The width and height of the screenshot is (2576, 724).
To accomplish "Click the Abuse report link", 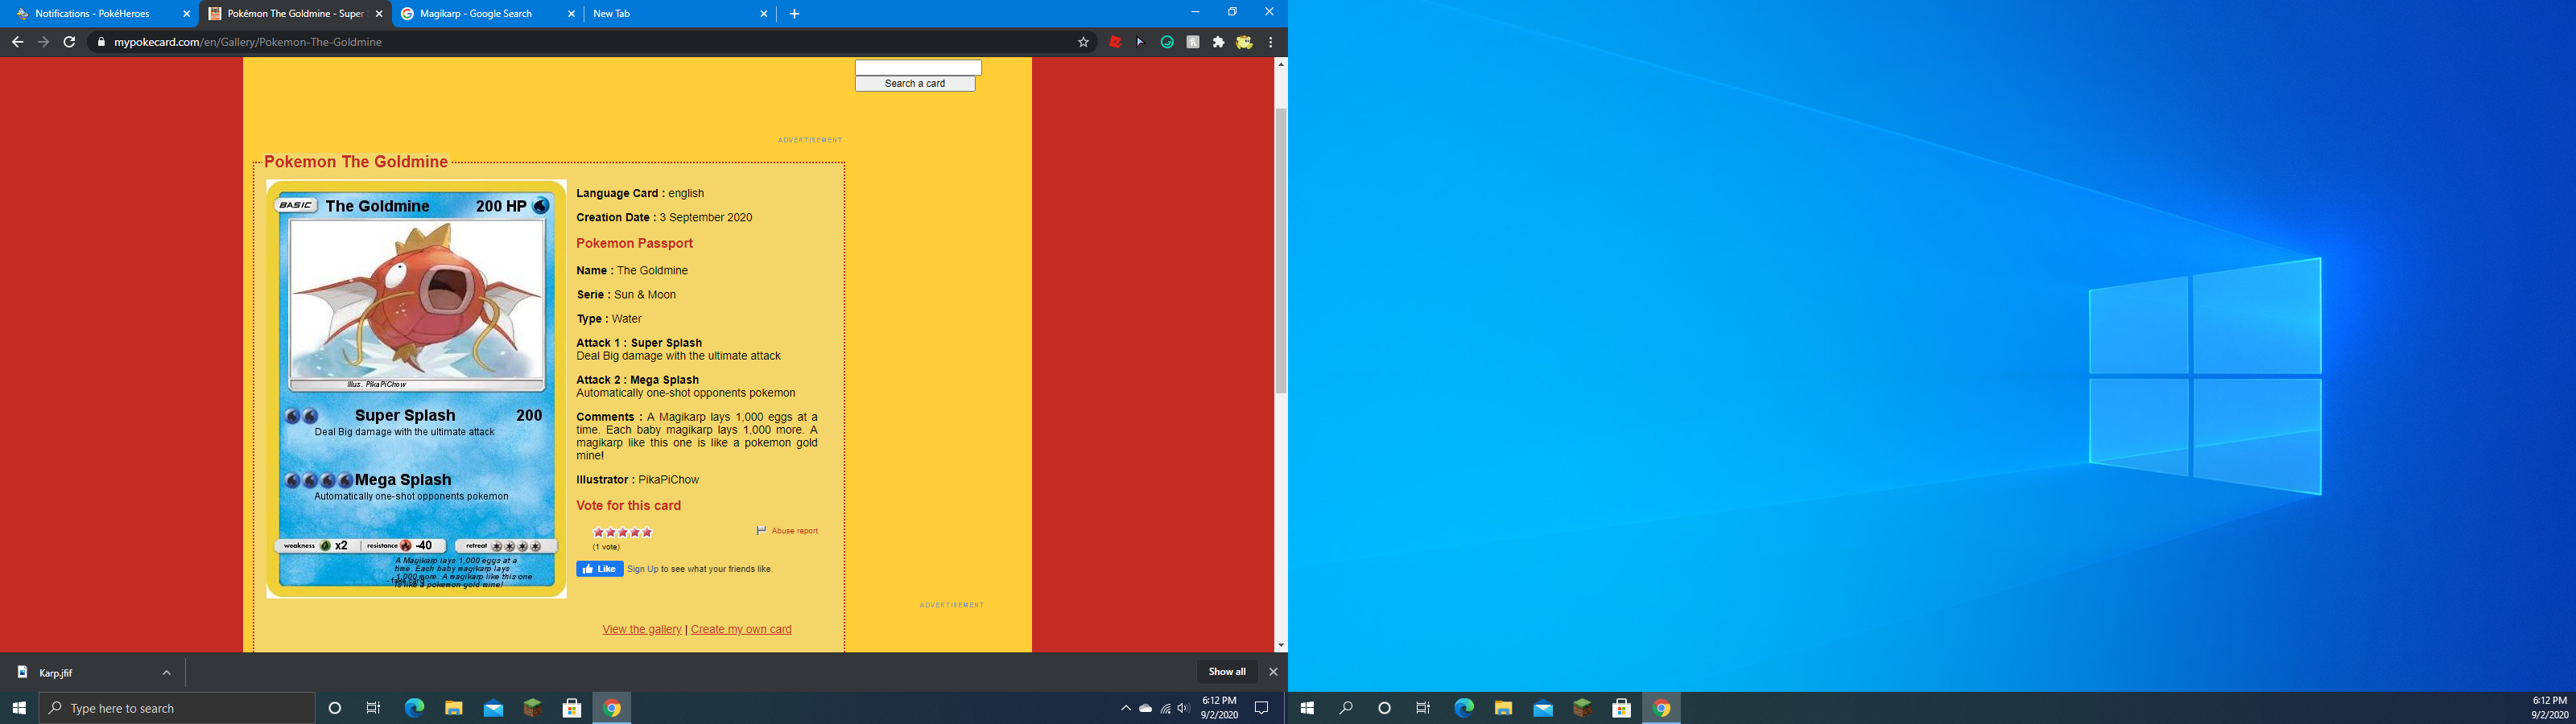I will (x=794, y=531).
